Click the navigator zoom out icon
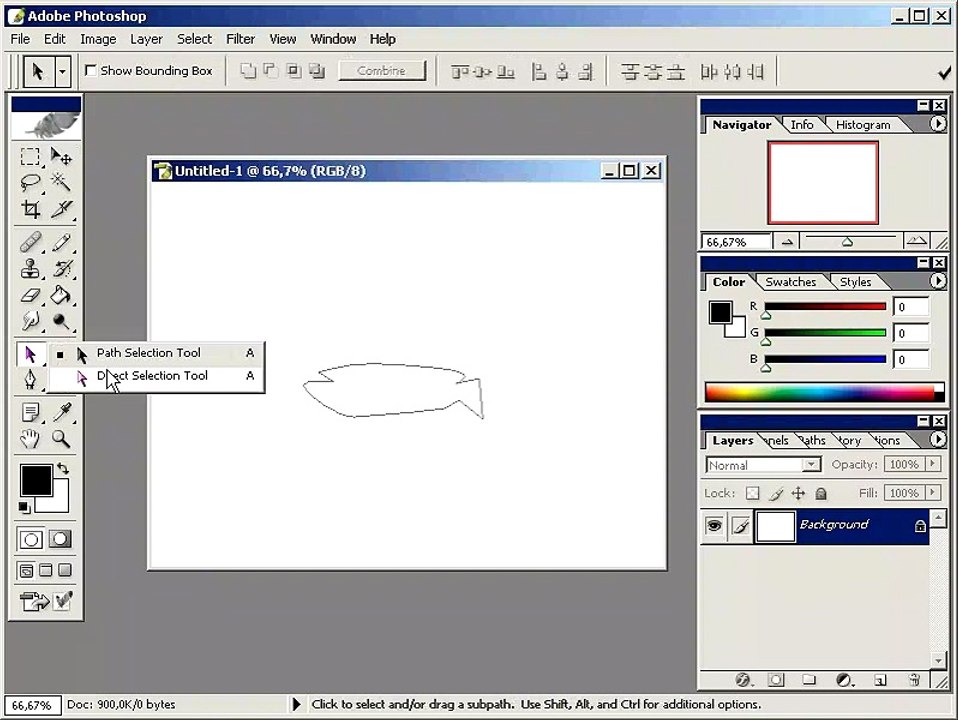 tap(787, 242)
